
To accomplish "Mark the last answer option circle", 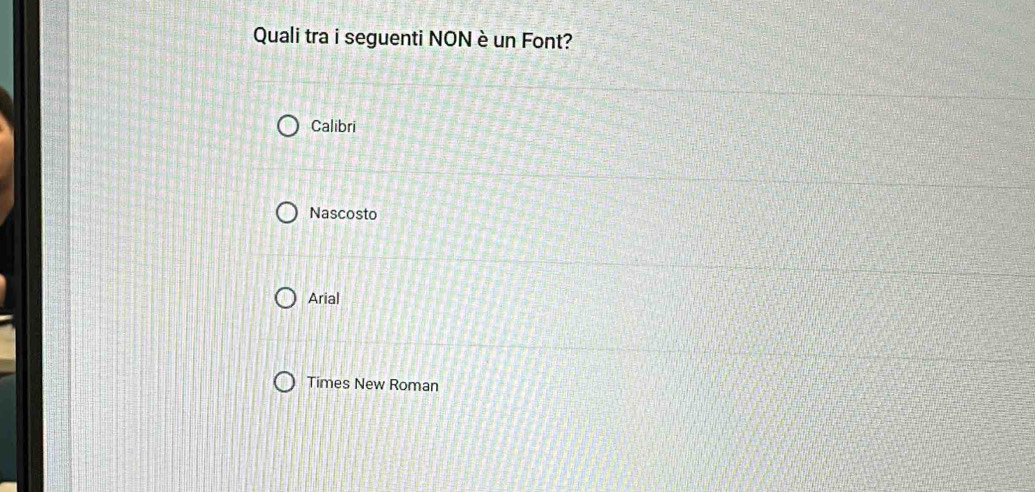I will 285,383.
